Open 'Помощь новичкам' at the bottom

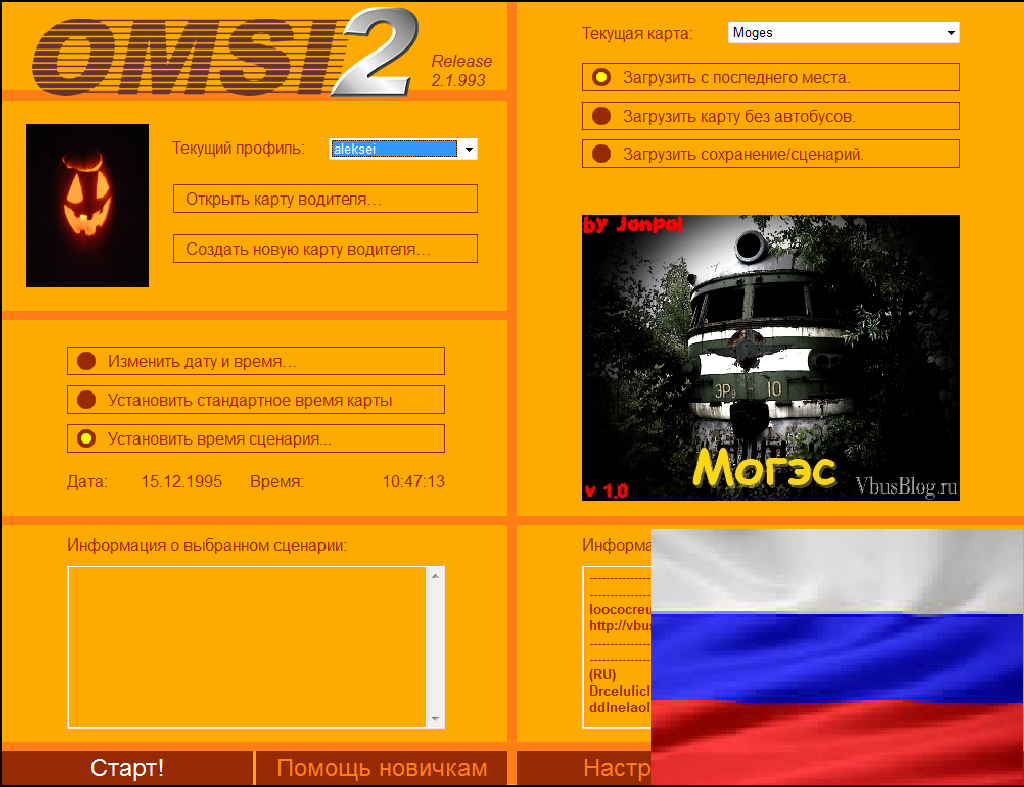pyautogui.click(x=381, y=768)
